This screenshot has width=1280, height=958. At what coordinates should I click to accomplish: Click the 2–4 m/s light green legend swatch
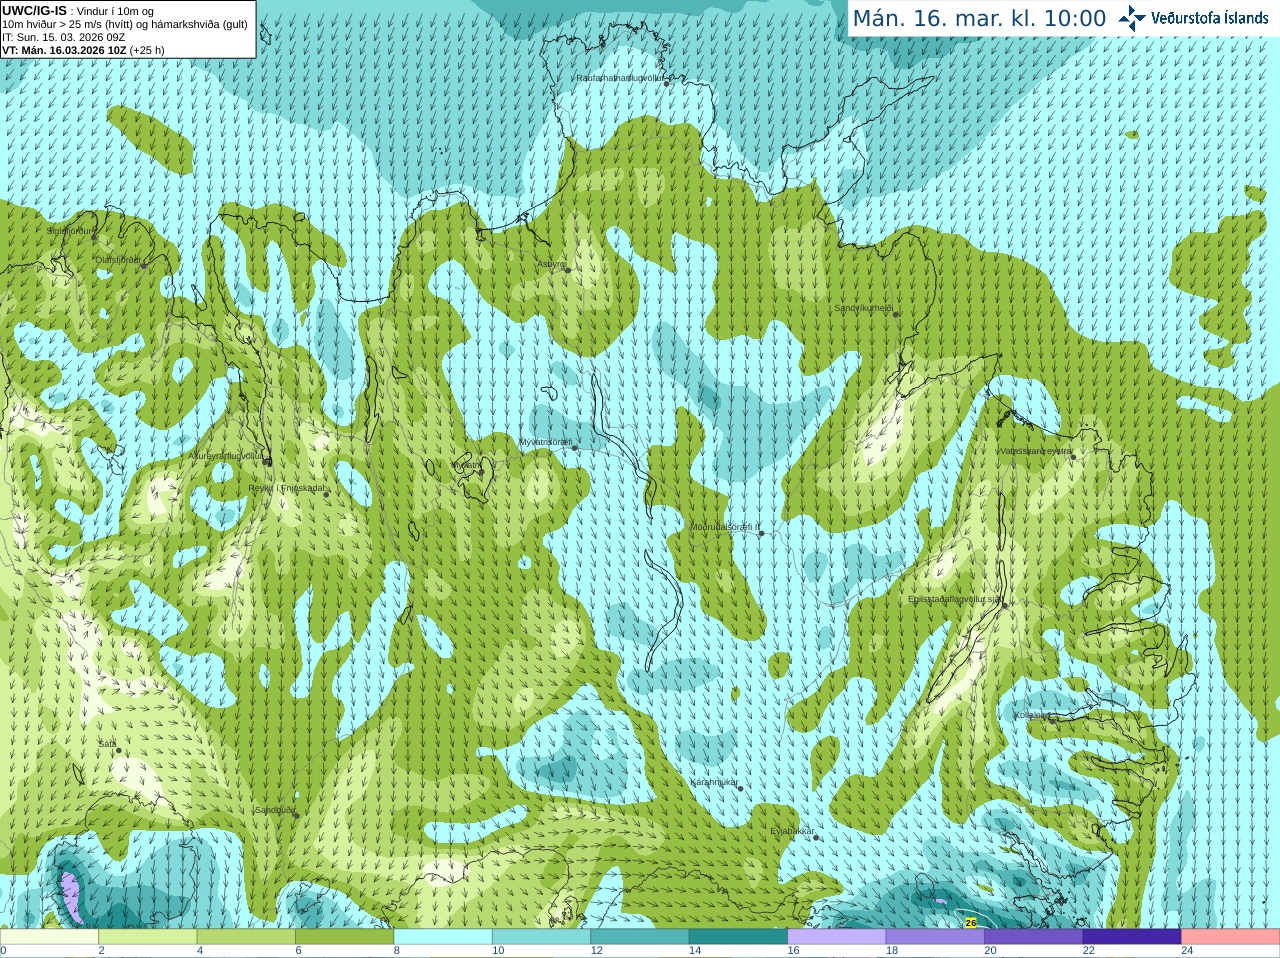[x=147, y=937]
